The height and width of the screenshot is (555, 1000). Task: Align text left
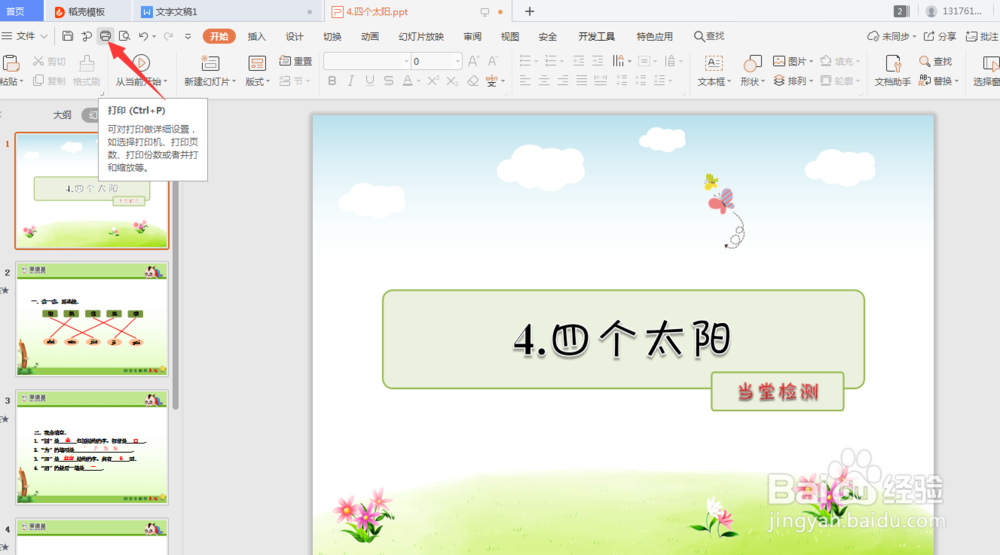(525, 81)
